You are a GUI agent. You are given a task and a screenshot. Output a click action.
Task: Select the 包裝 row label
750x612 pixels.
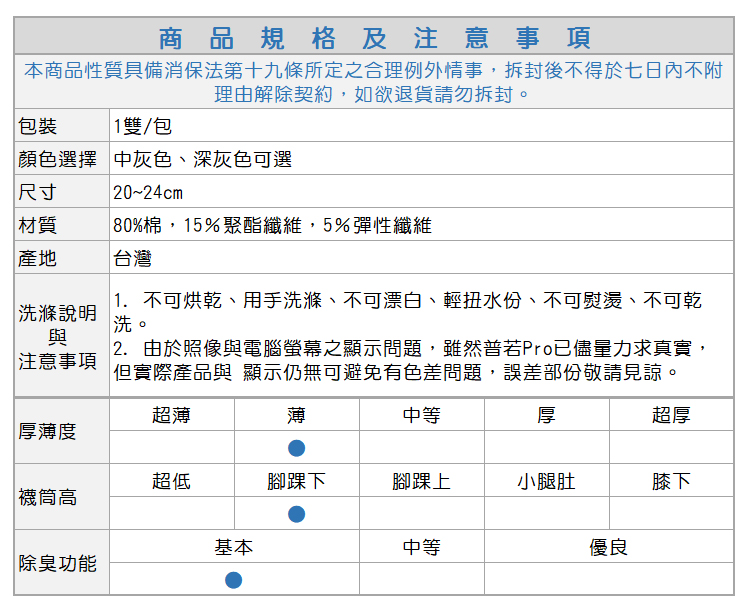(38, 126)
